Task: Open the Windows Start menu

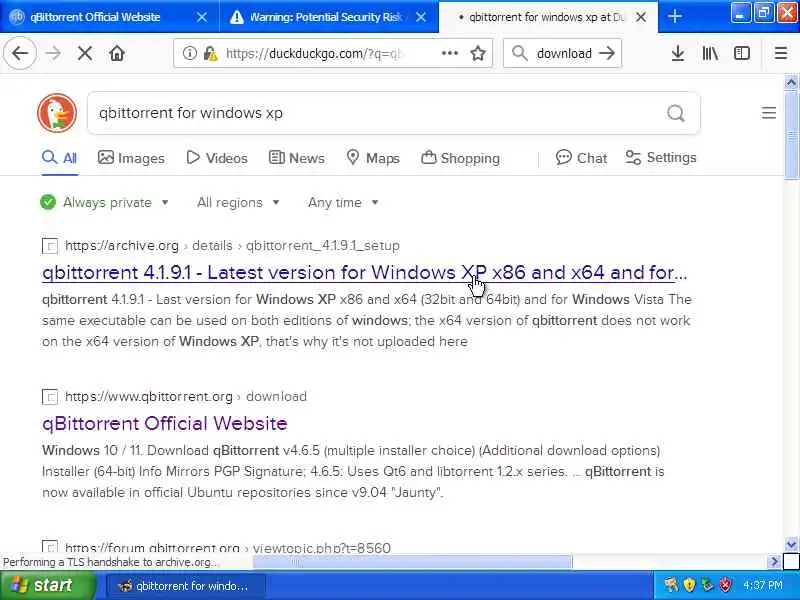Action: pos(48,585)
